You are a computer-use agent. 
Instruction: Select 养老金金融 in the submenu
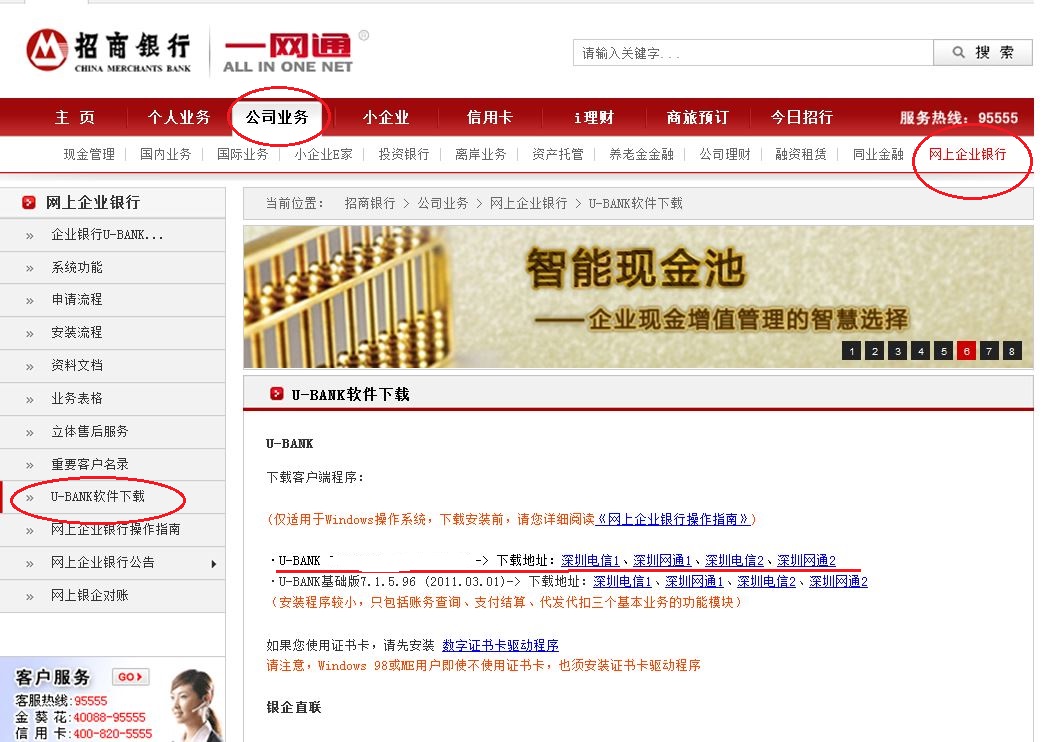click(641, 154)
